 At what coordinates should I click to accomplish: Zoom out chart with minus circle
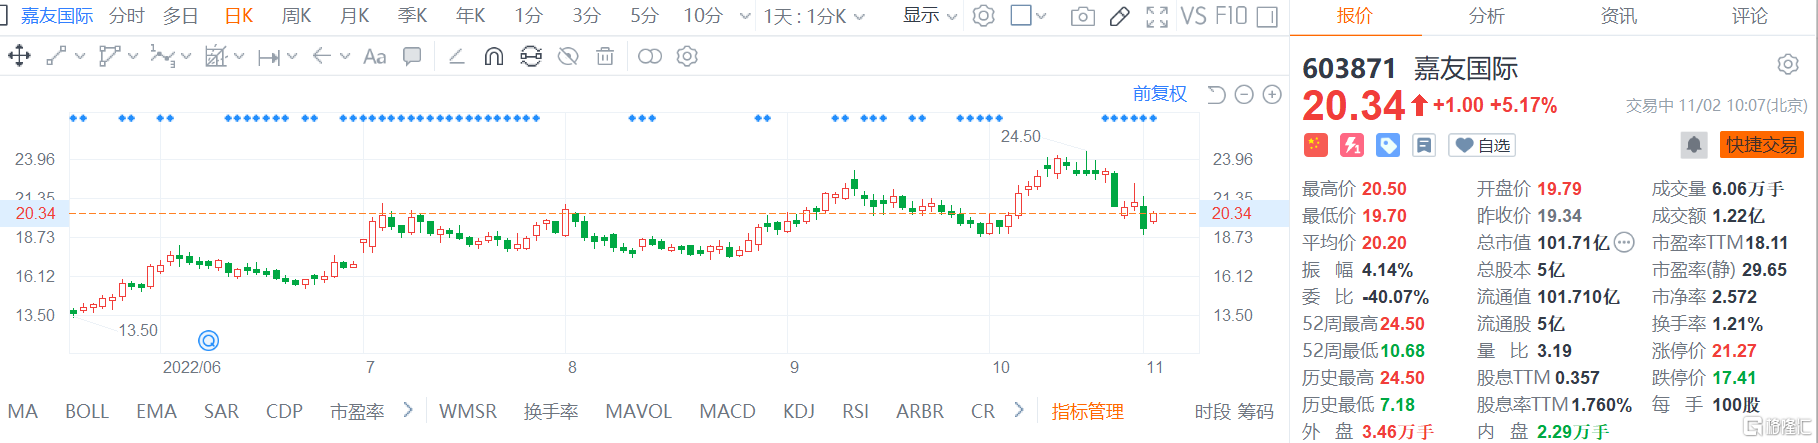tap(1244, 94)
